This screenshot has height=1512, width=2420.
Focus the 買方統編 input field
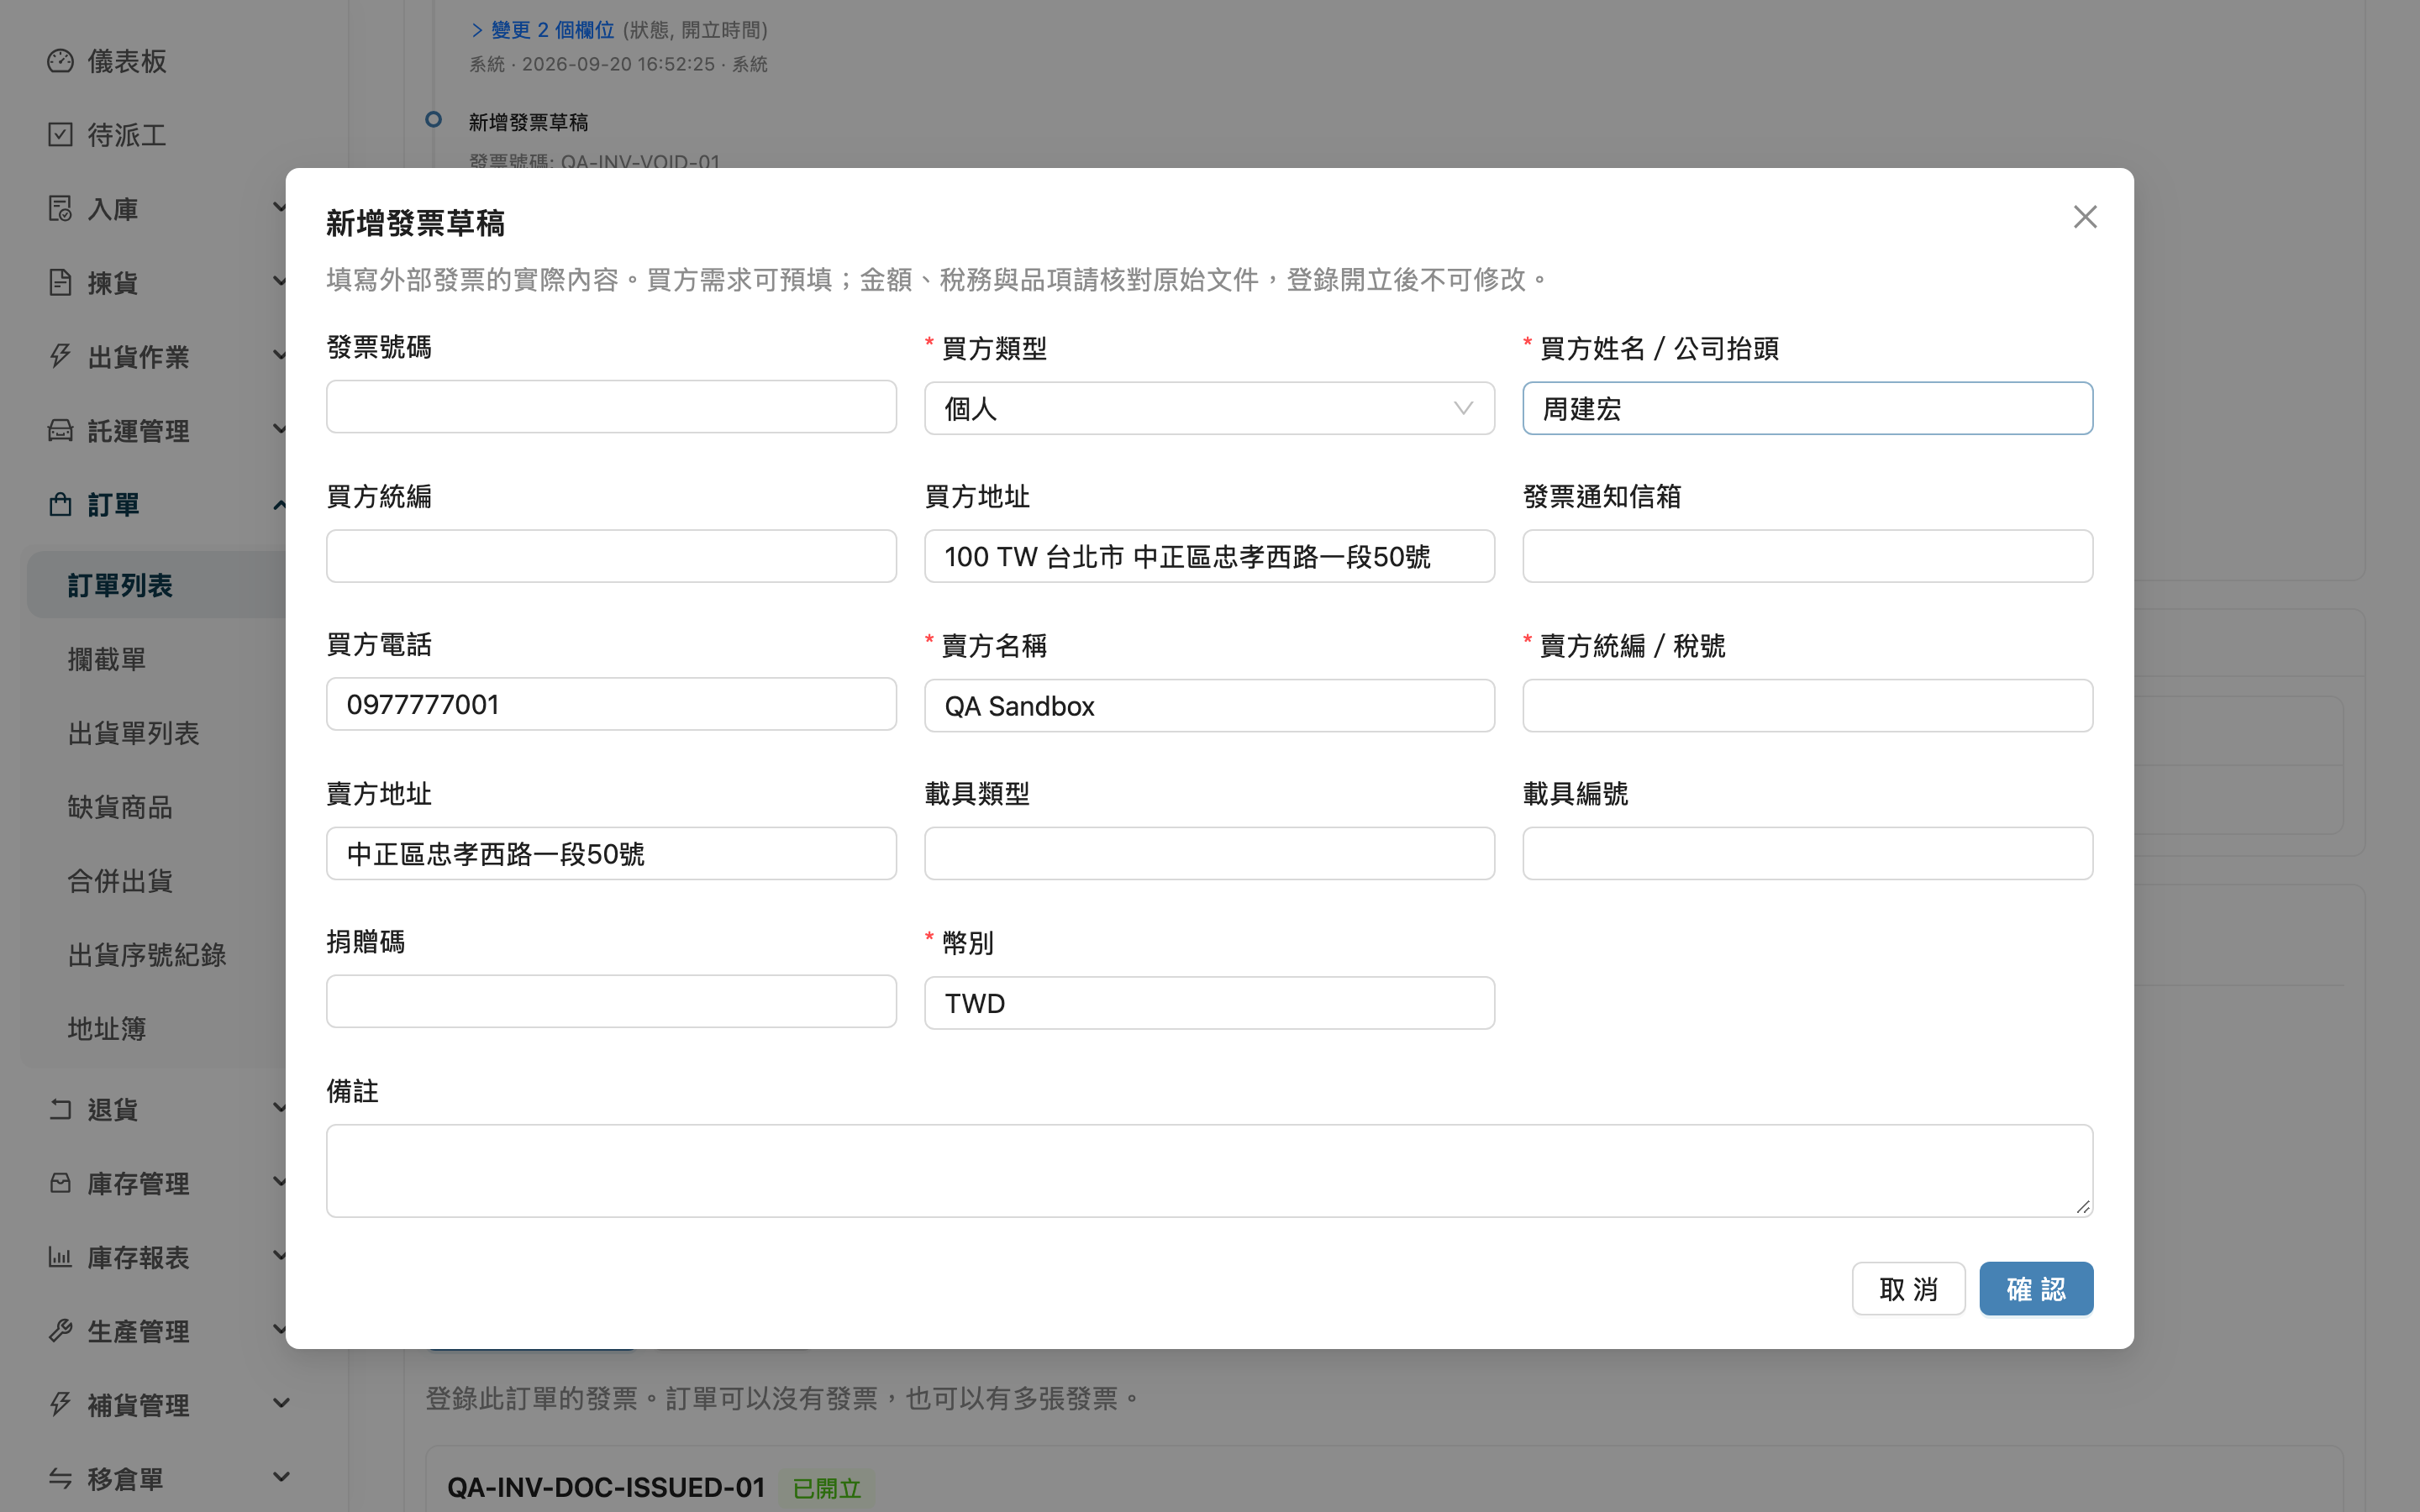click(x=611, y=556)
